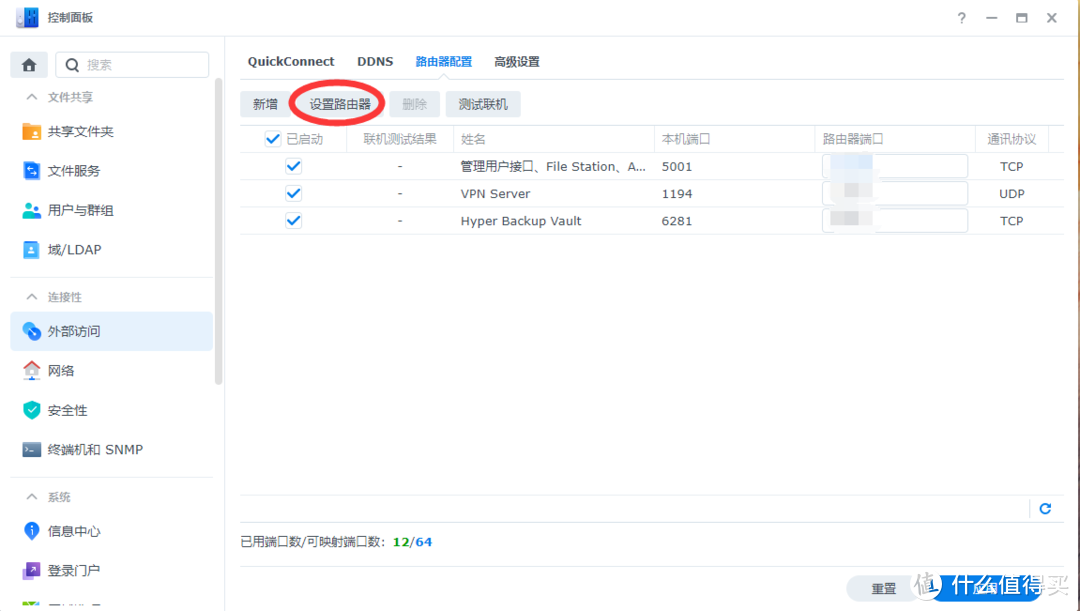
Task: Open the login portal icon (登录门户)
Action: 32,570
